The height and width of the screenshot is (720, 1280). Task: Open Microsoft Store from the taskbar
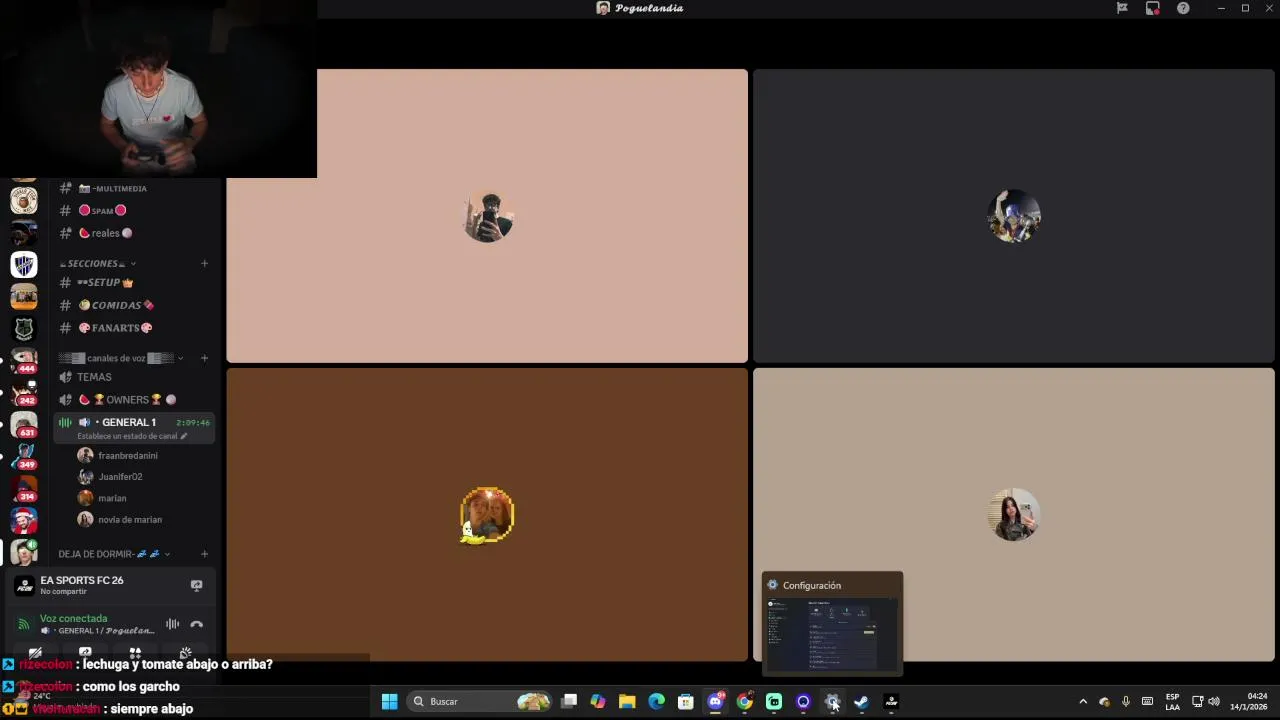(686, 701)
